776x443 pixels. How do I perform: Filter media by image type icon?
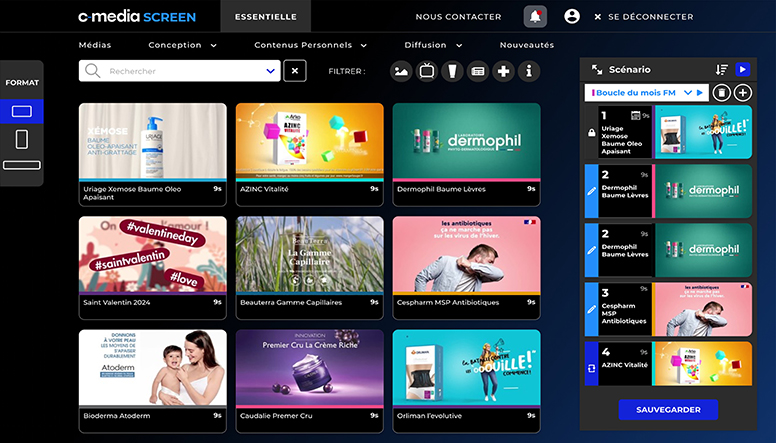401,71
